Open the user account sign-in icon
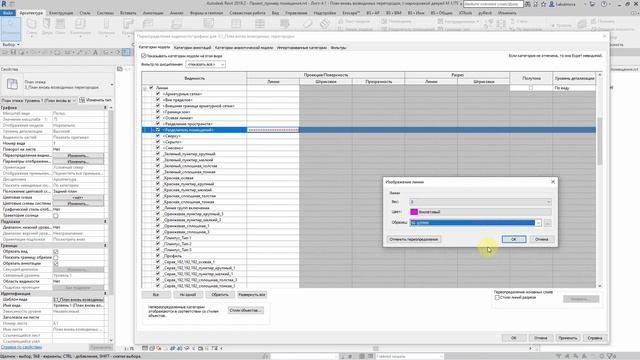 click(x=552, y=4)
